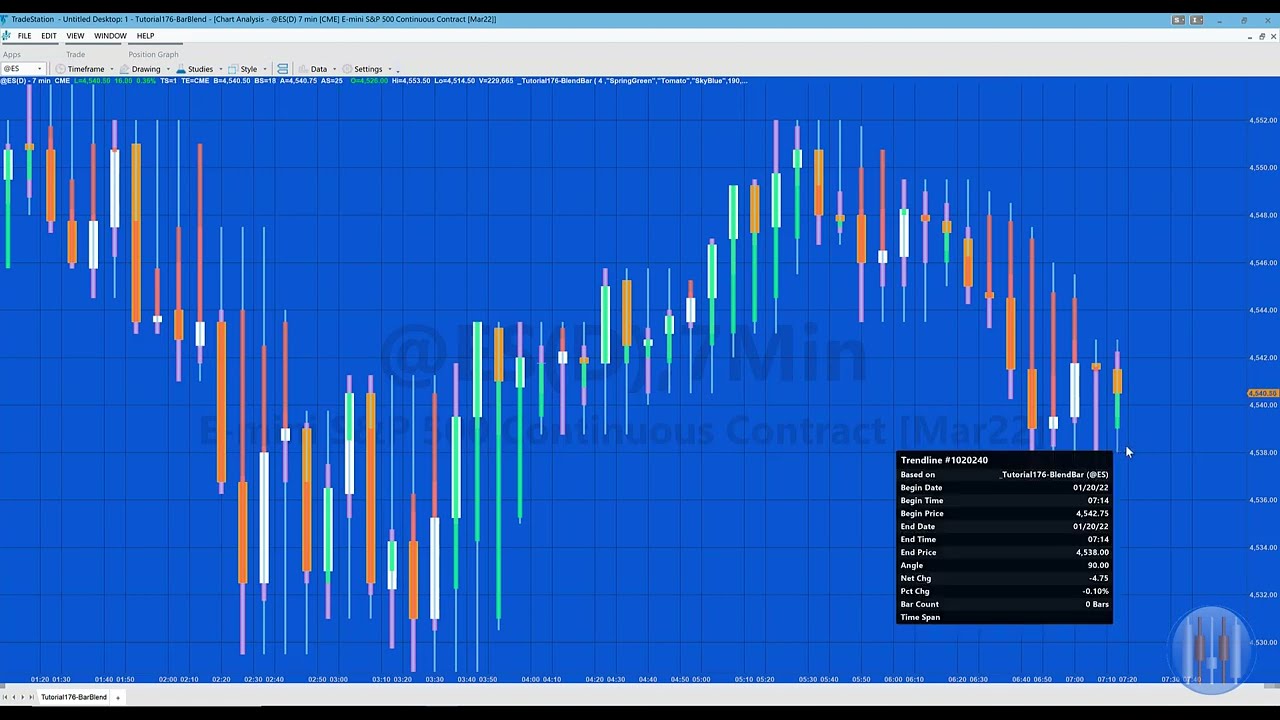This screenshot has height=720, width=1280.
Task: Click the Angle 90.00 value
Action: [x=1098, y=565]
